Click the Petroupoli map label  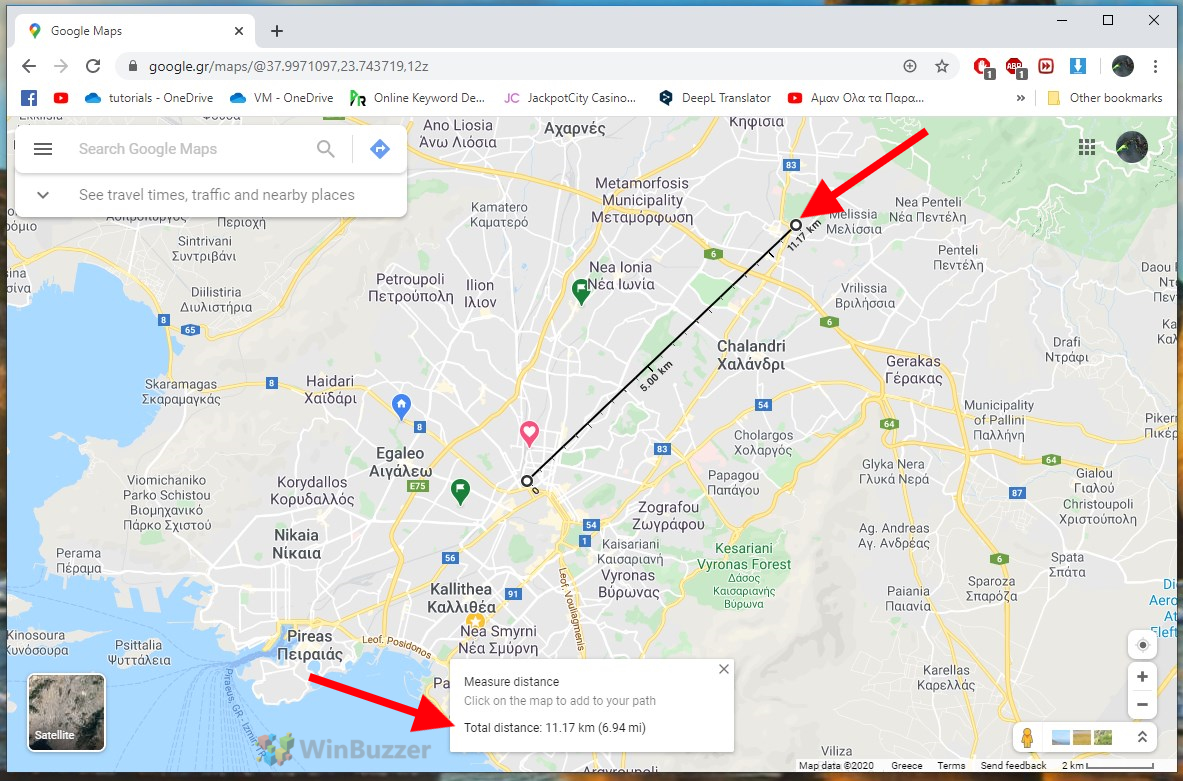click(410, 287)
